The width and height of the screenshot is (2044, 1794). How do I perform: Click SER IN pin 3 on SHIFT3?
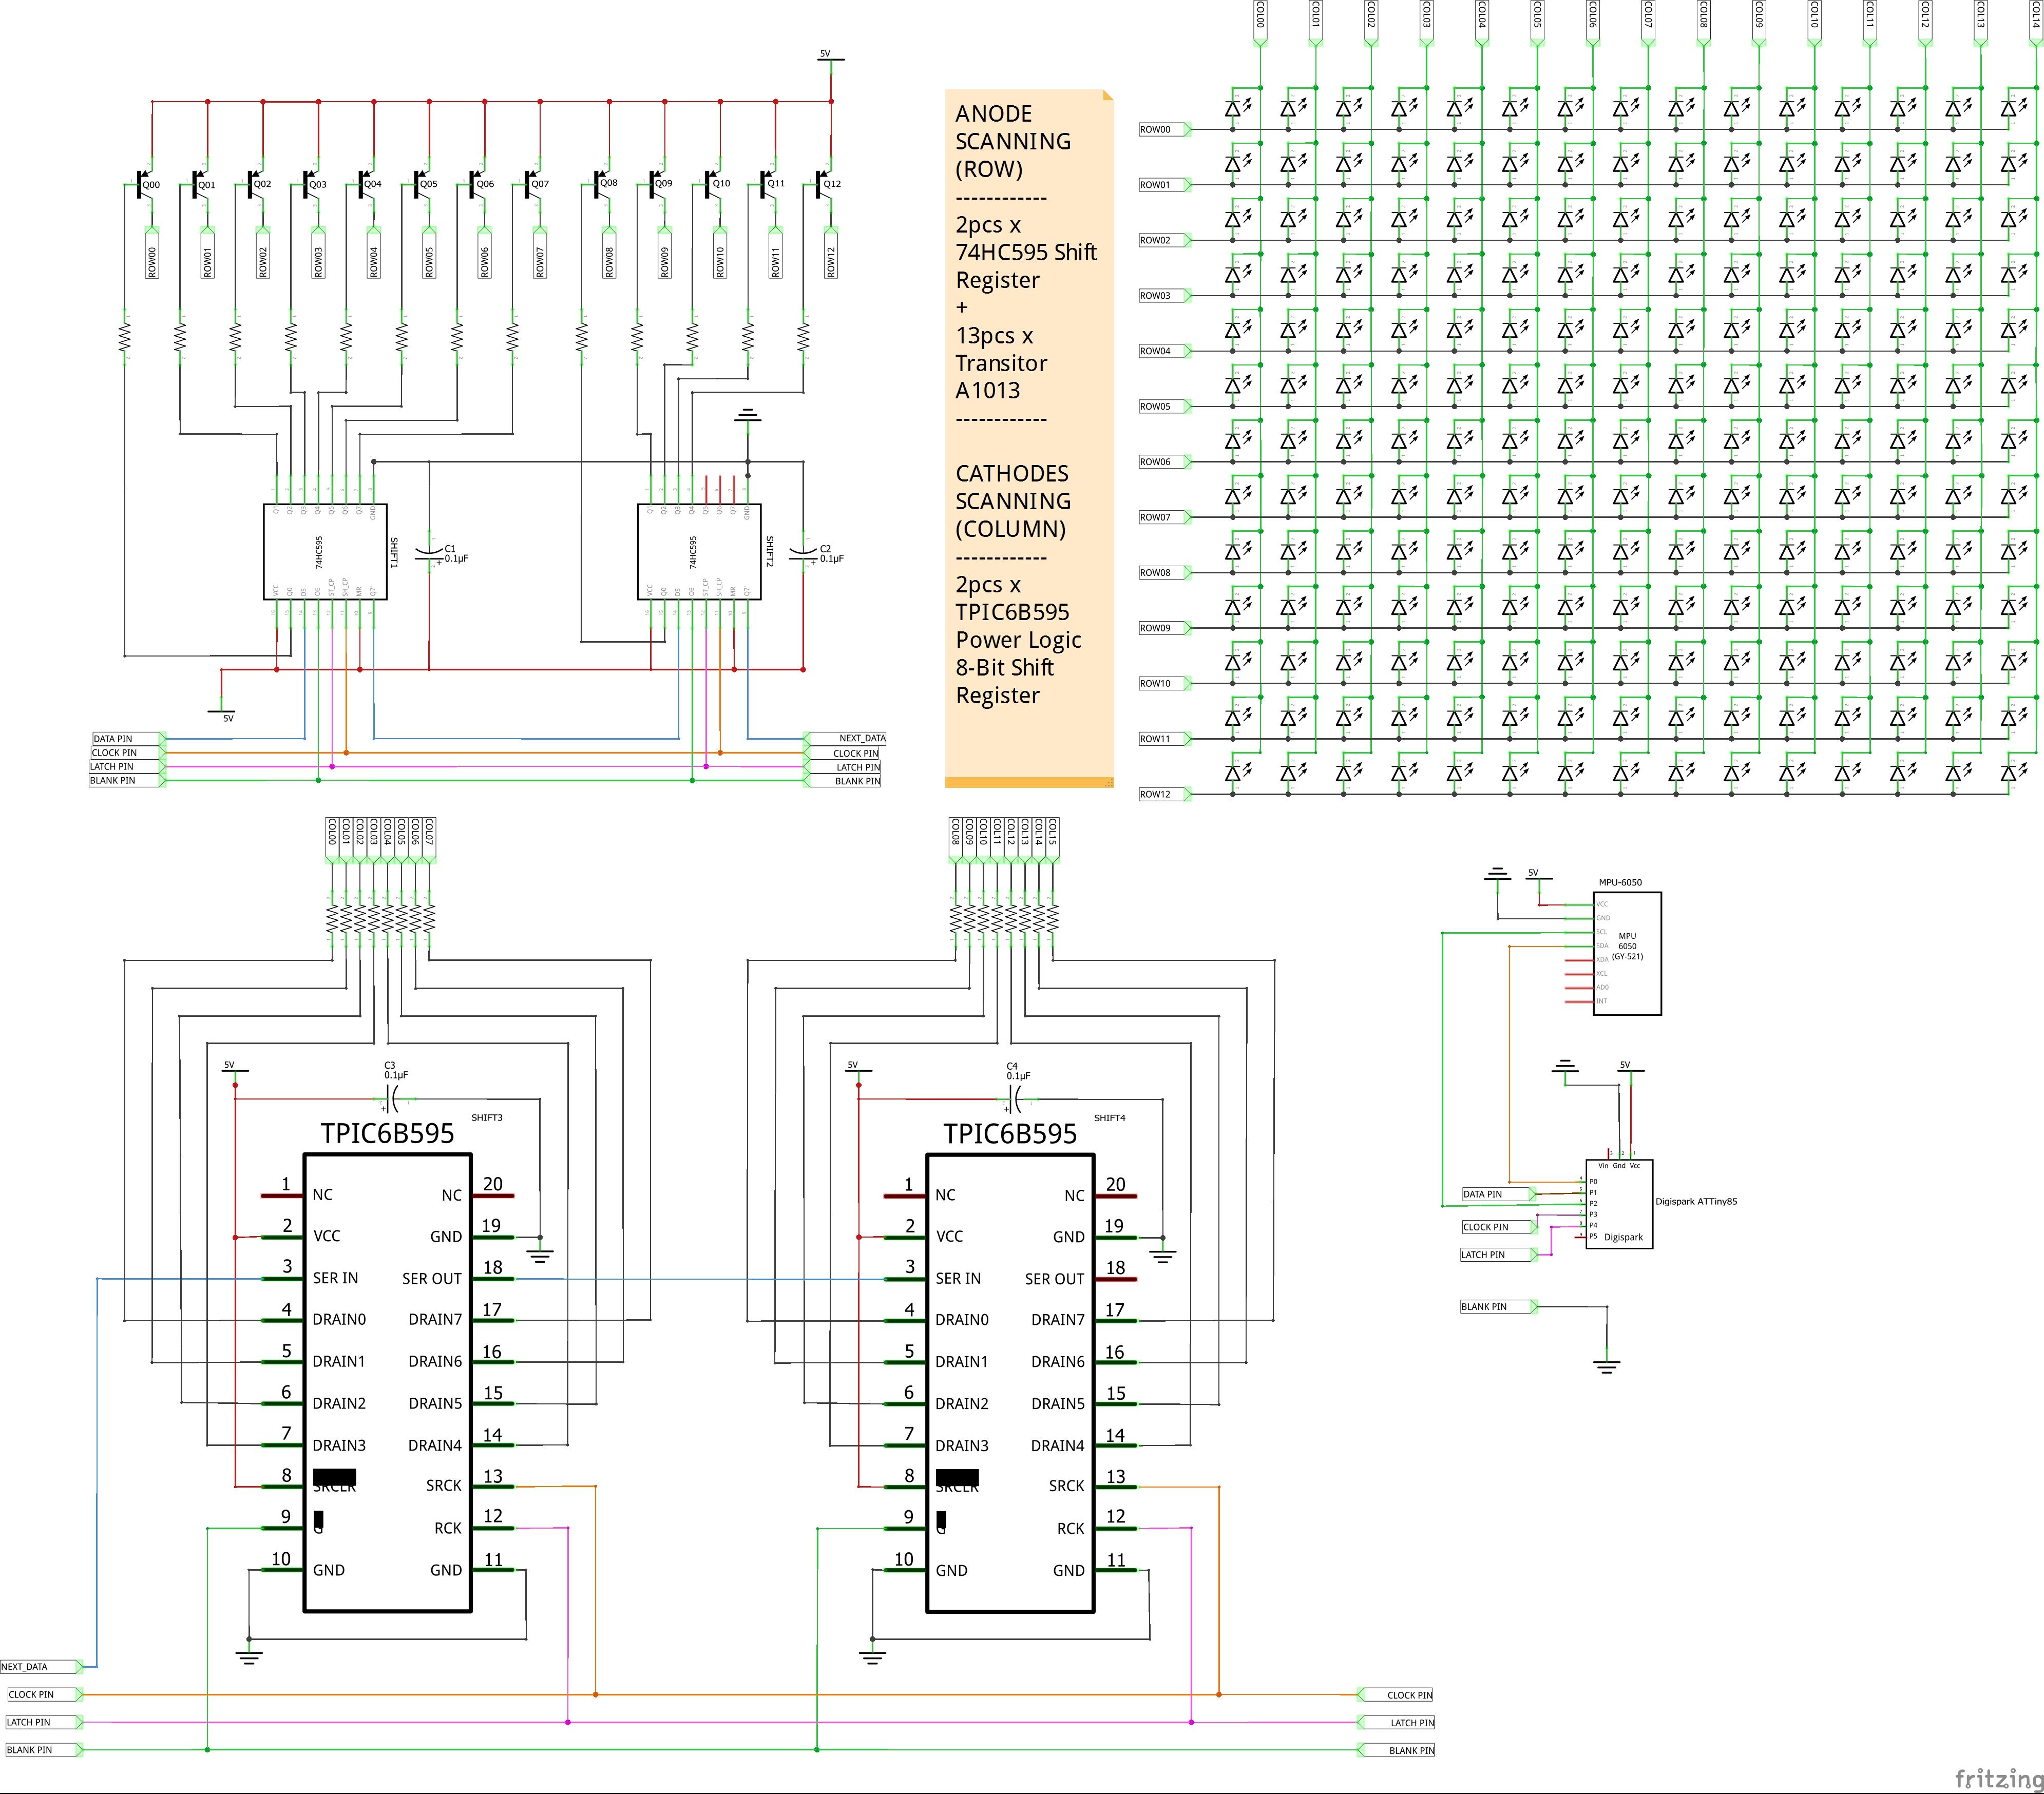click(x=283, y=1279)
